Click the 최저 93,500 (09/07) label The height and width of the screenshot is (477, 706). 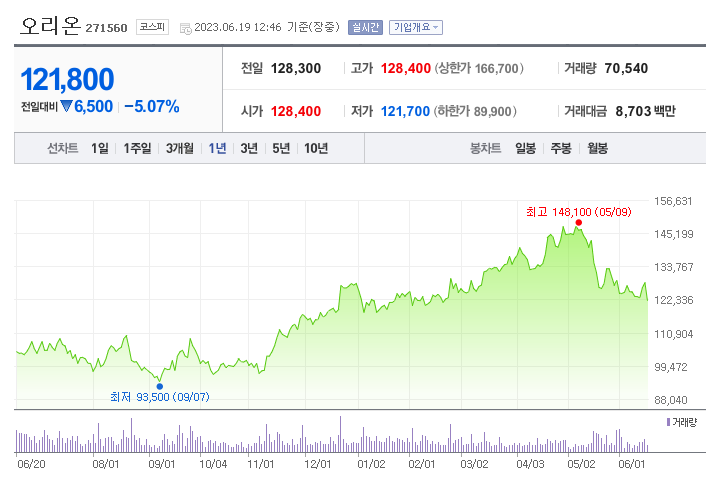click(160, 397)
